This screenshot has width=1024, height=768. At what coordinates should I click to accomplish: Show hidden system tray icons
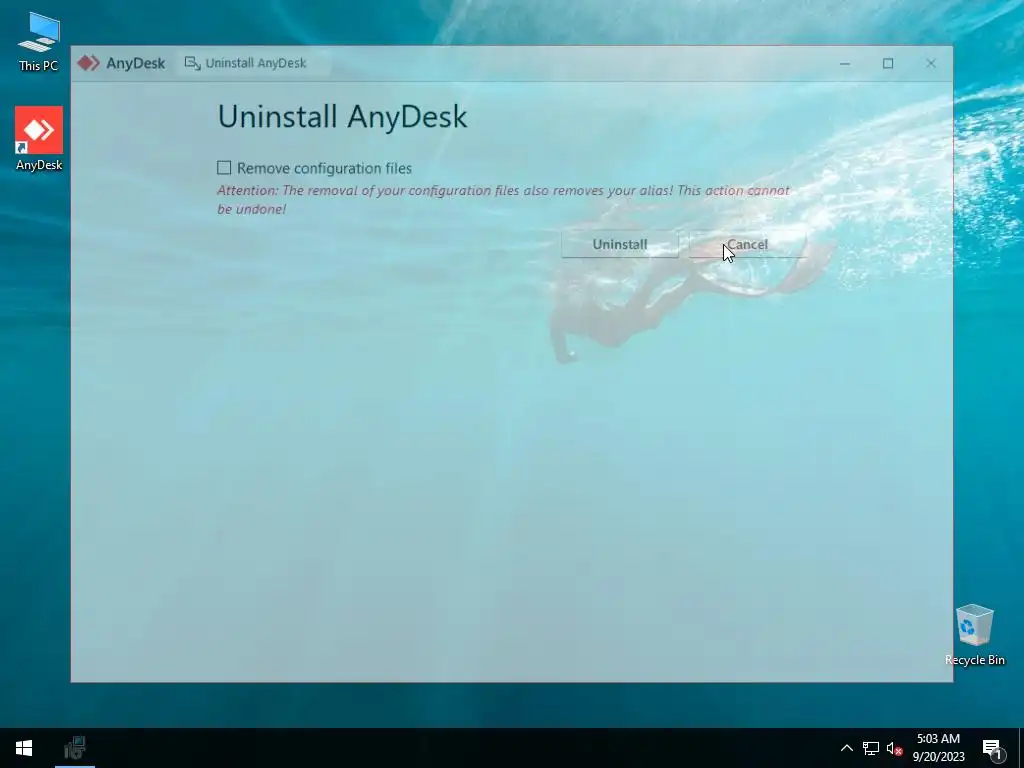click(x=846, y=748)
